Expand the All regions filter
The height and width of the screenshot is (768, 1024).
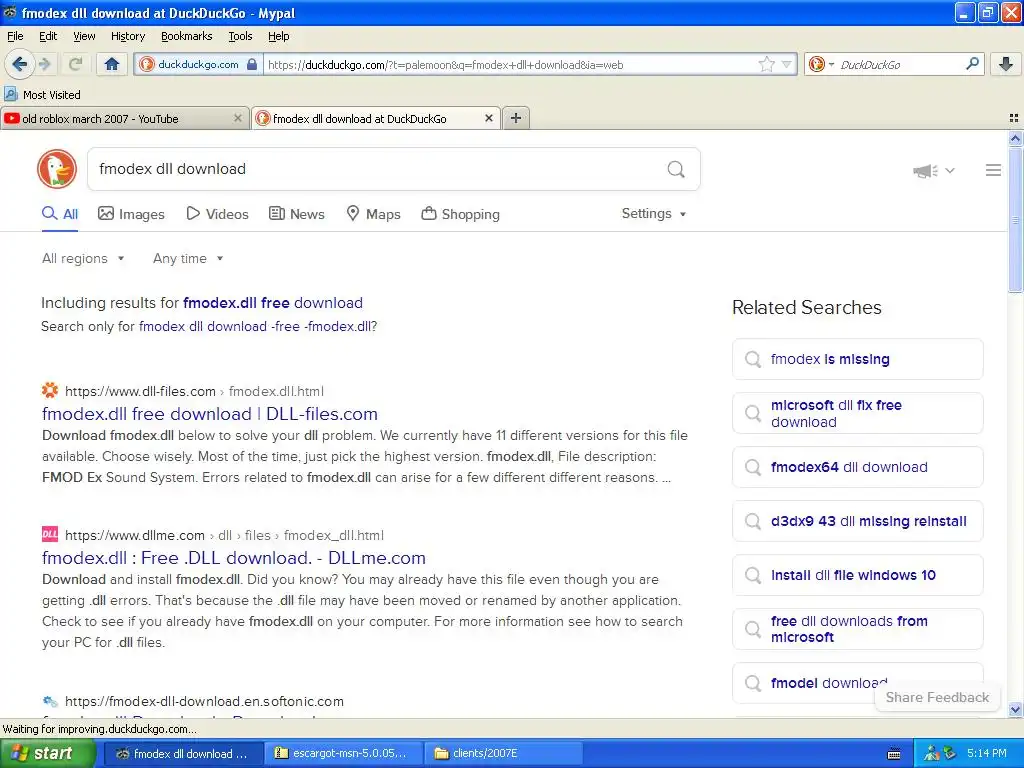click(x=83, y=258)
